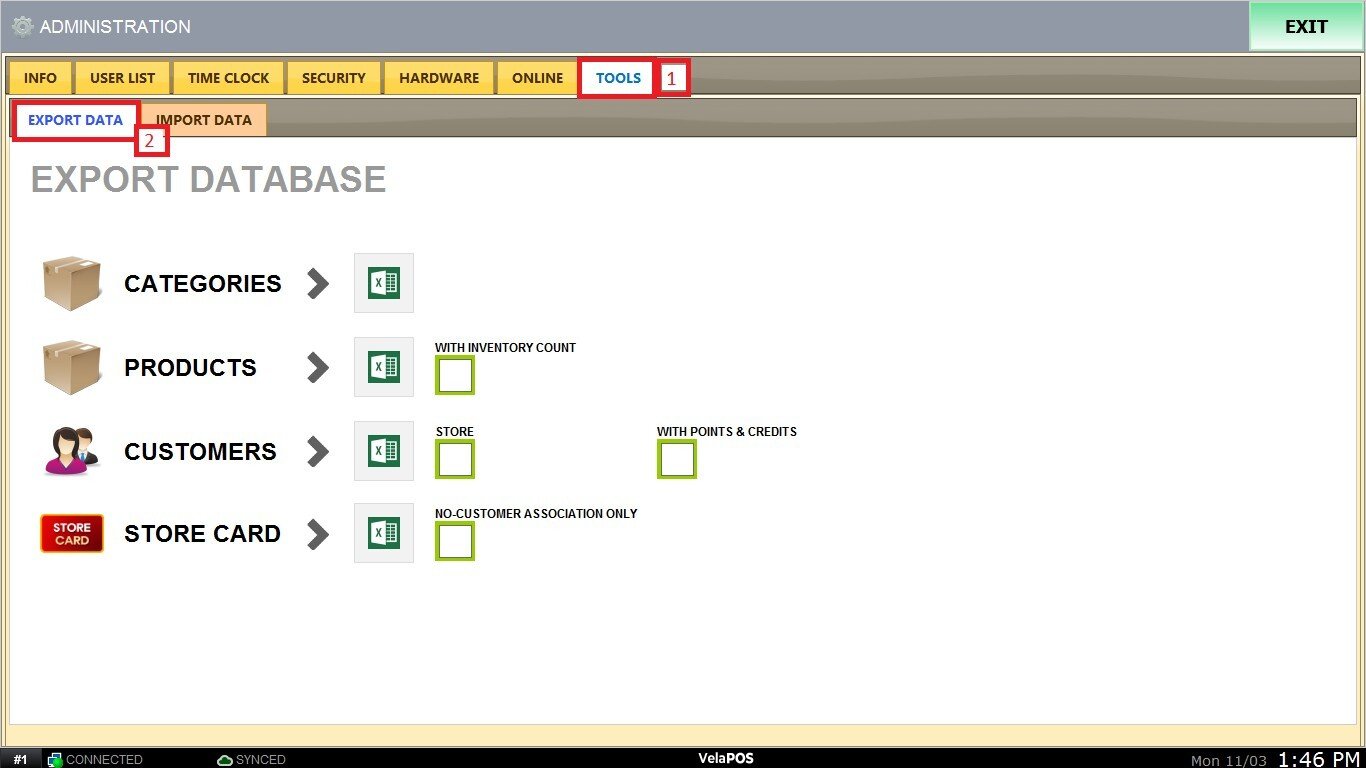Open the Security tab
Viewport: 1366px width, 768px height.
coord(334,78)
